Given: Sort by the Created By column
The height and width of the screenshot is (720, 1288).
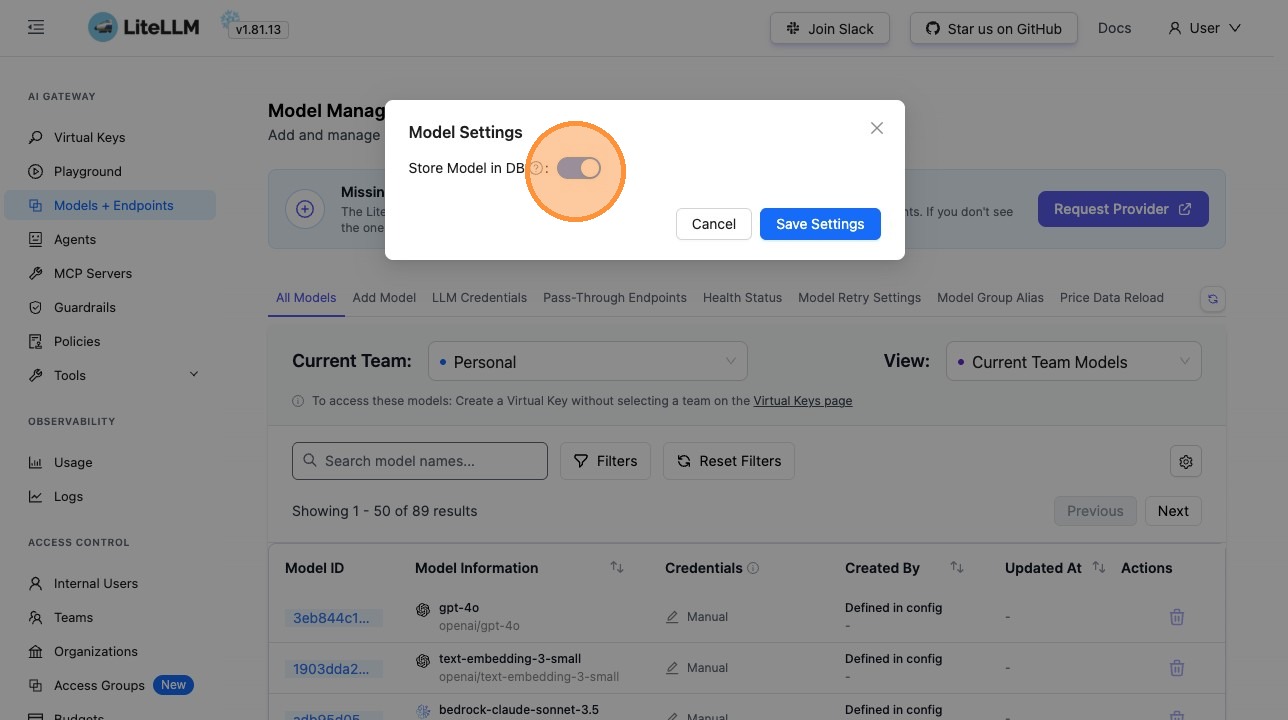Looking at the screenshot, I should (957, 568).
